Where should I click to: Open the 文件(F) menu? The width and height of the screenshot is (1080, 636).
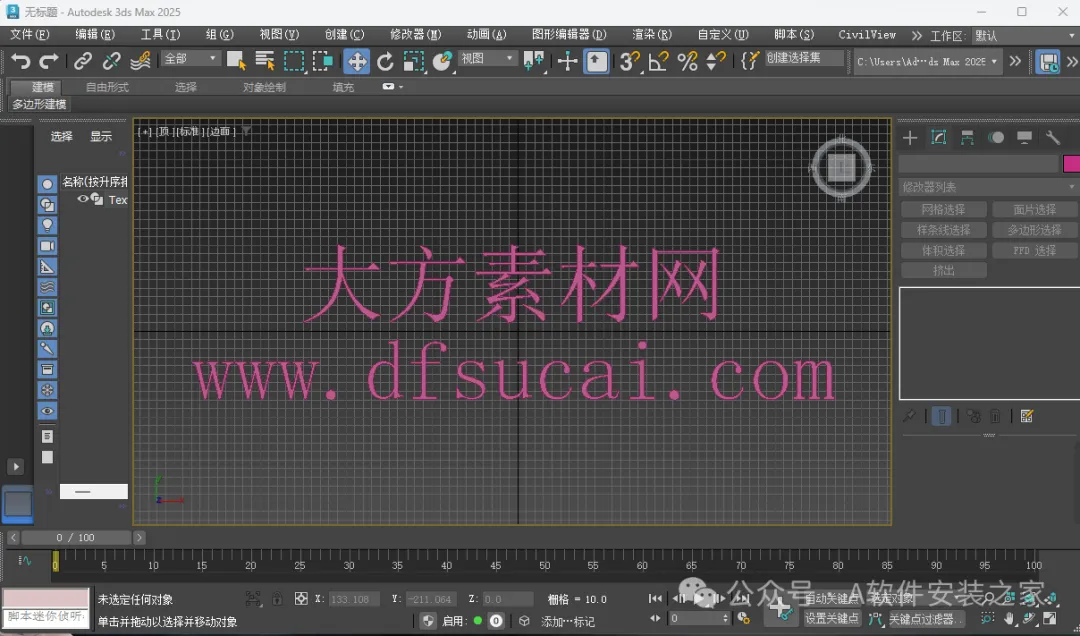coord(30,34)
